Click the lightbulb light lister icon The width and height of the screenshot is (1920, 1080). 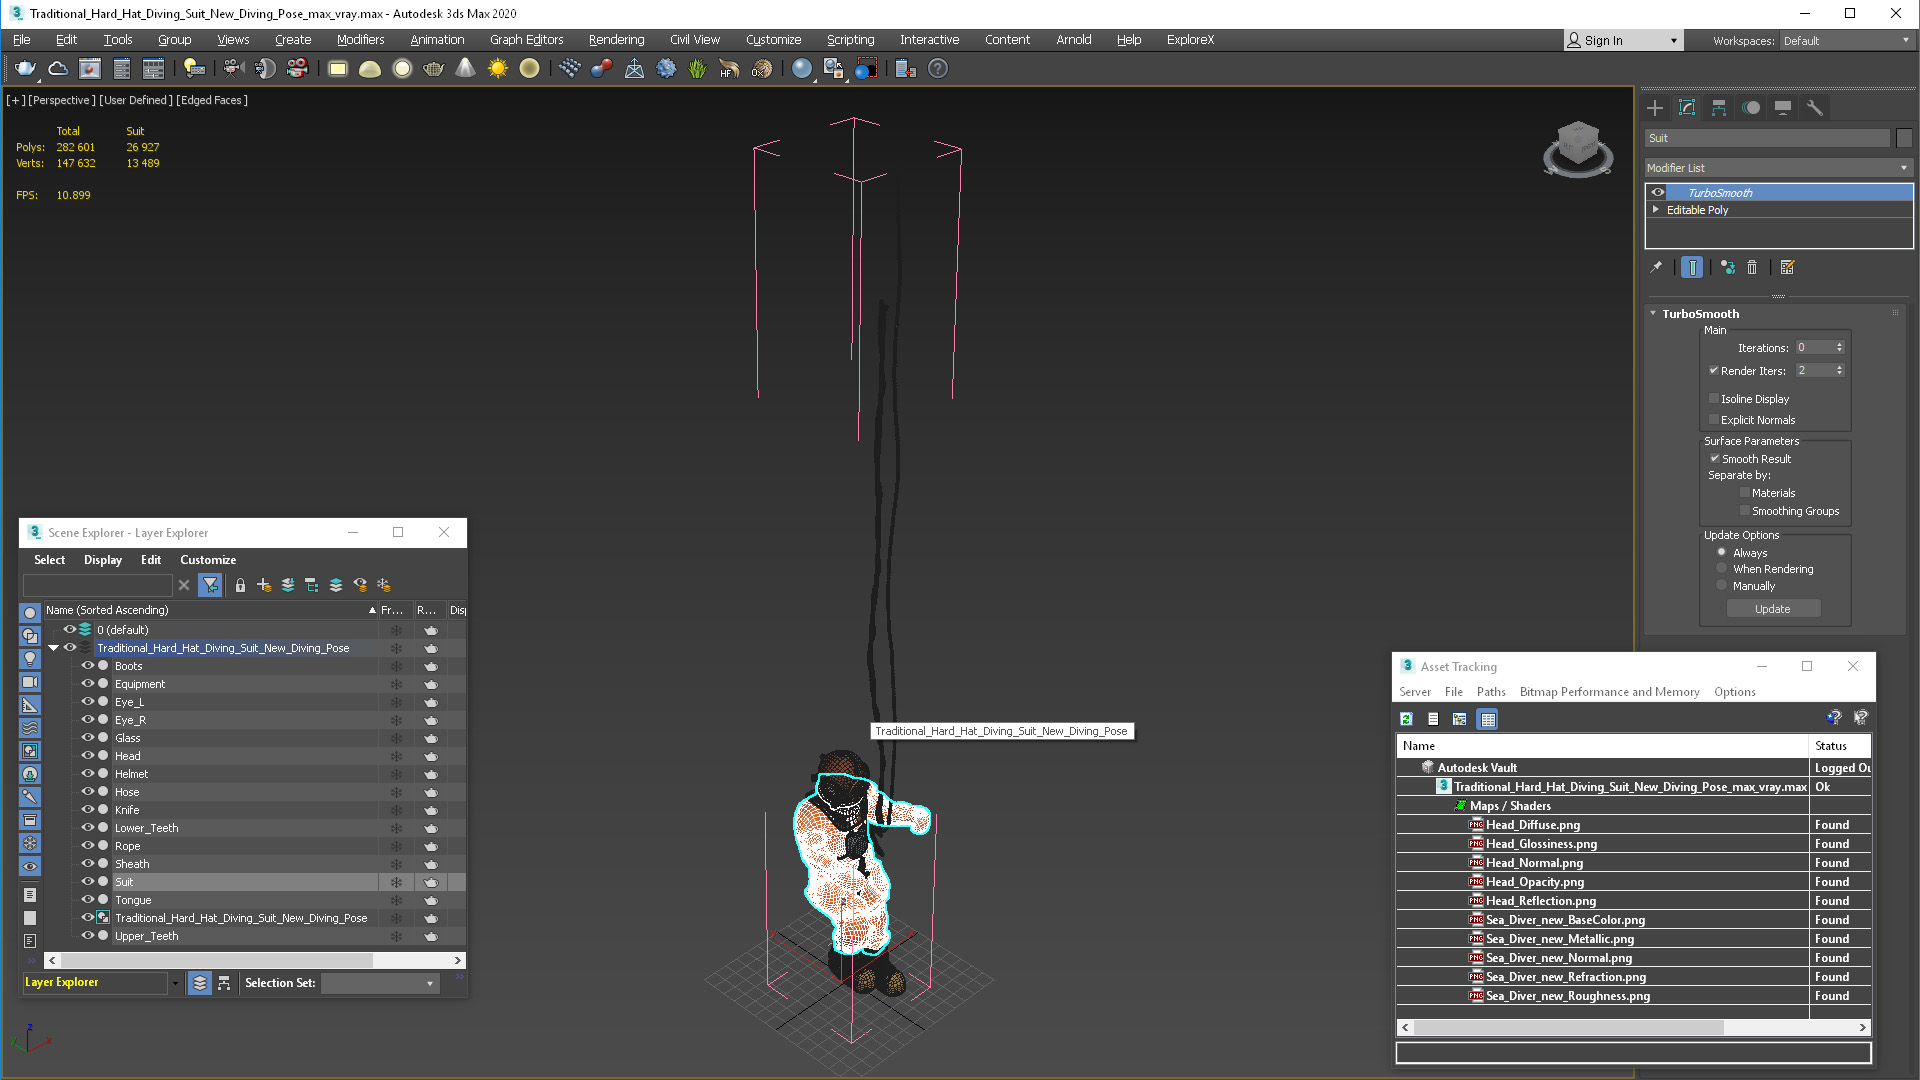point(194,68)
